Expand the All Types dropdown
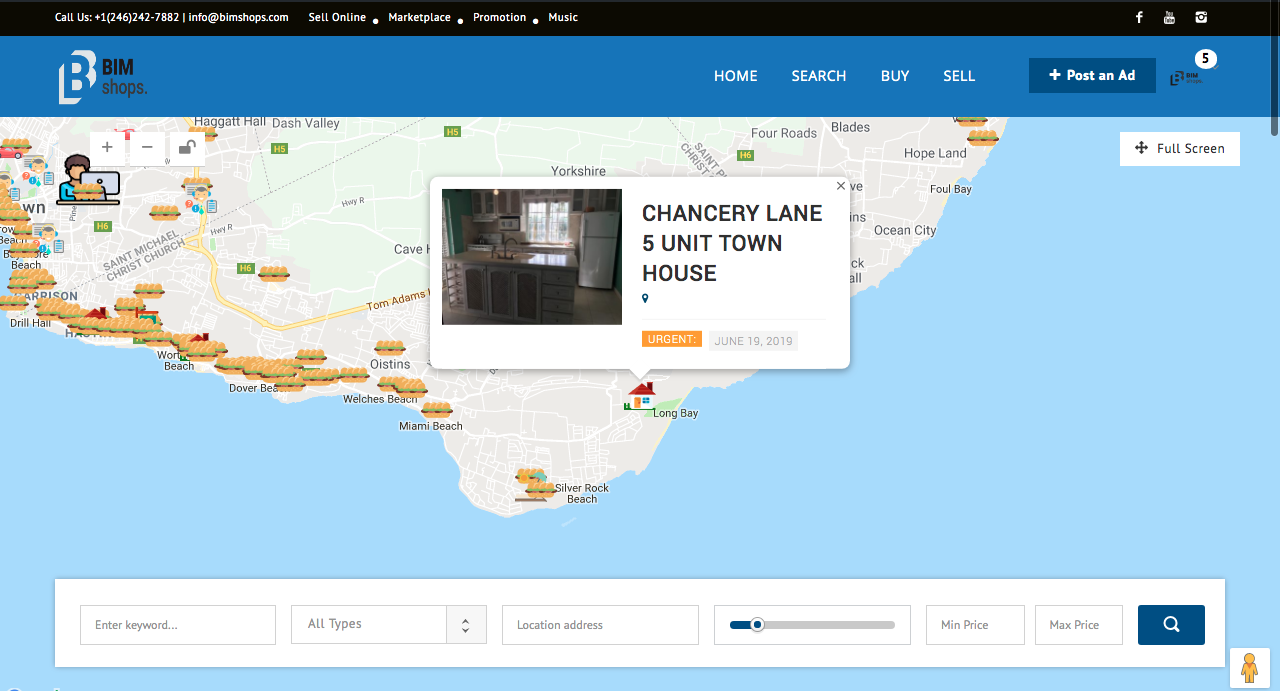The width and height of the screenshot is (1280, 691). pyautogui.click(x=388, y=624)
